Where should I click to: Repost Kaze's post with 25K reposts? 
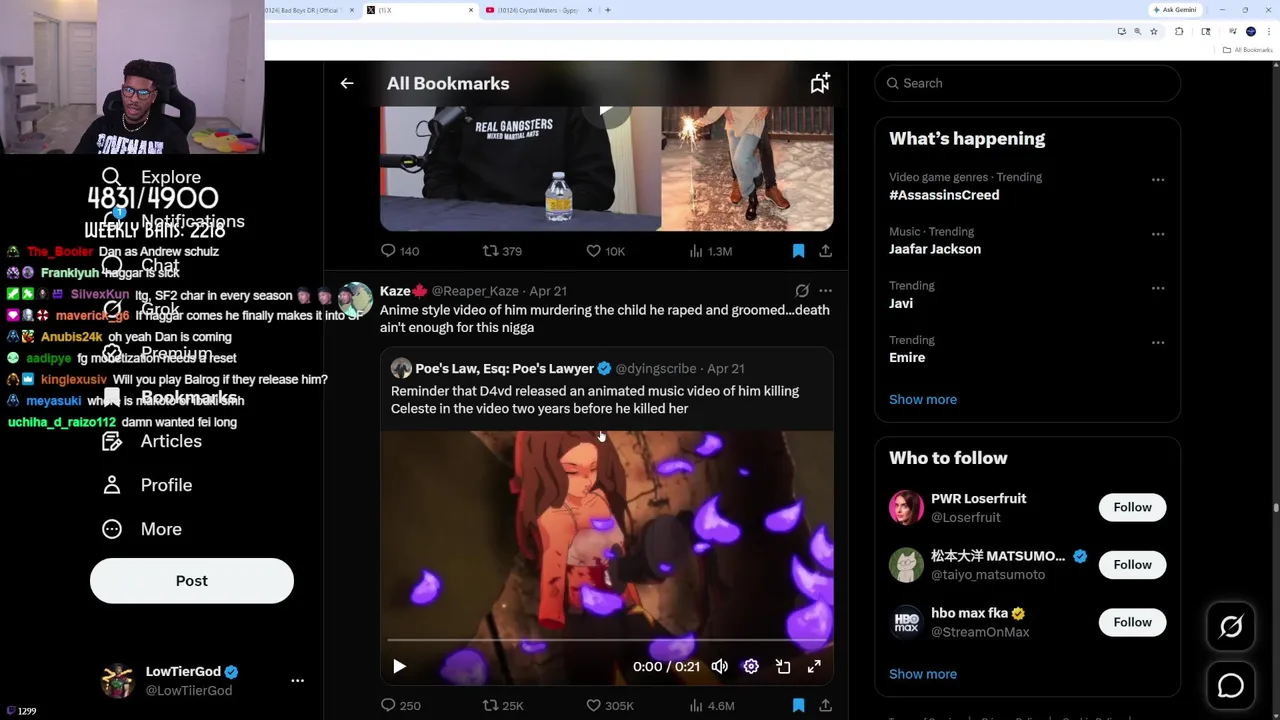point(503,705)
